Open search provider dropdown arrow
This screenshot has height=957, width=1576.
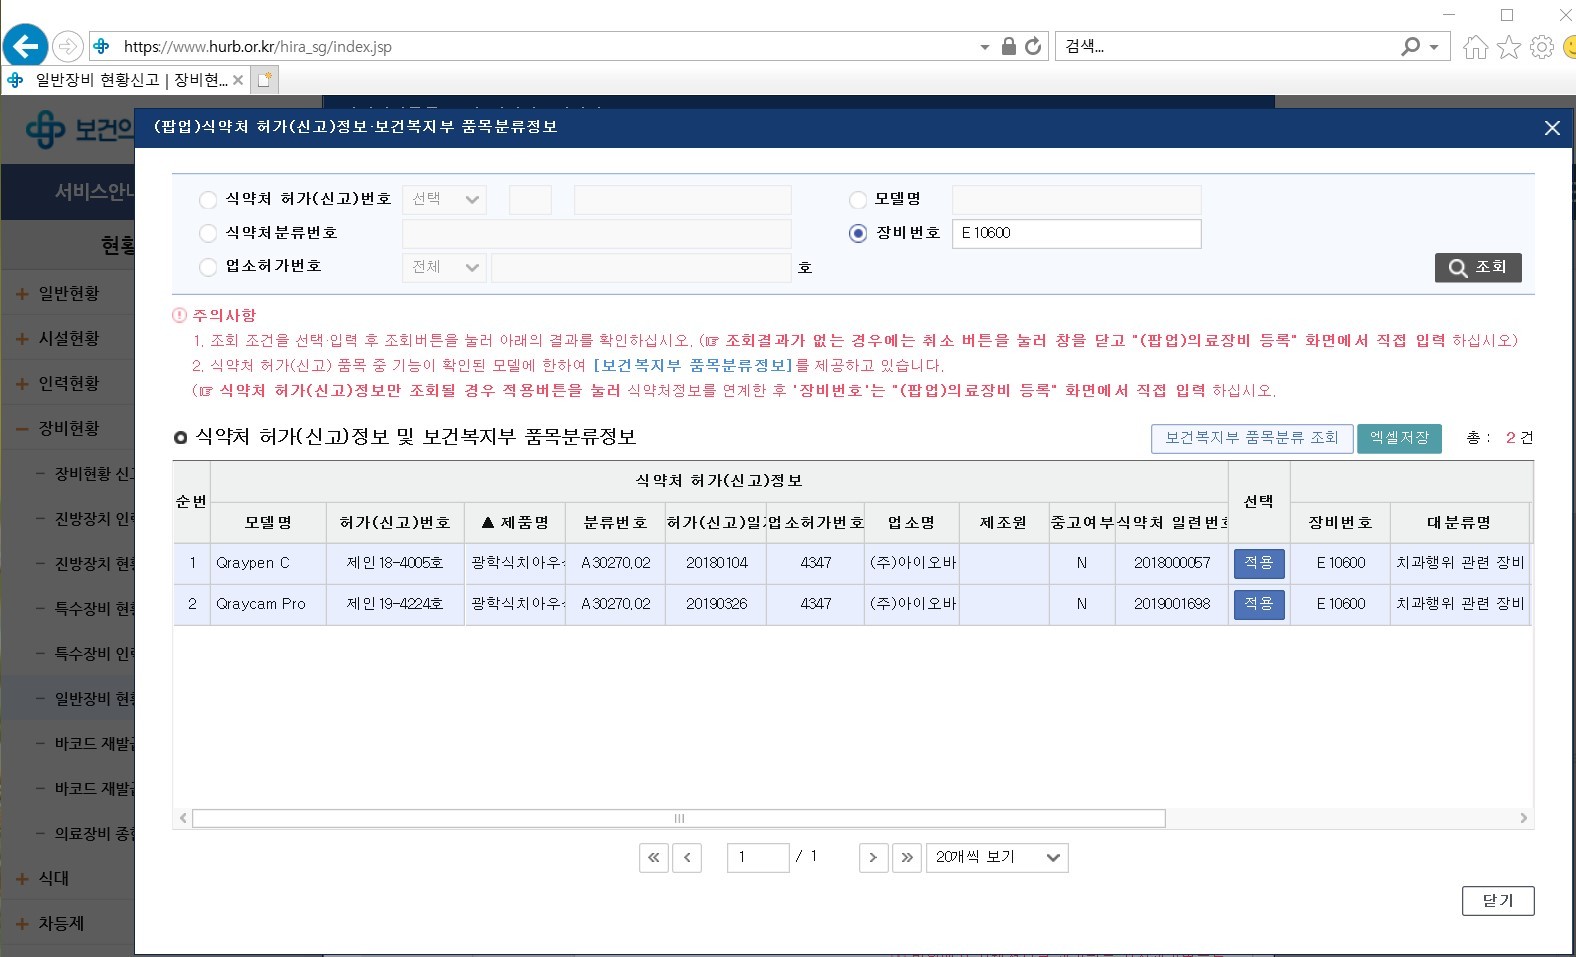[x=1434, y=47]
